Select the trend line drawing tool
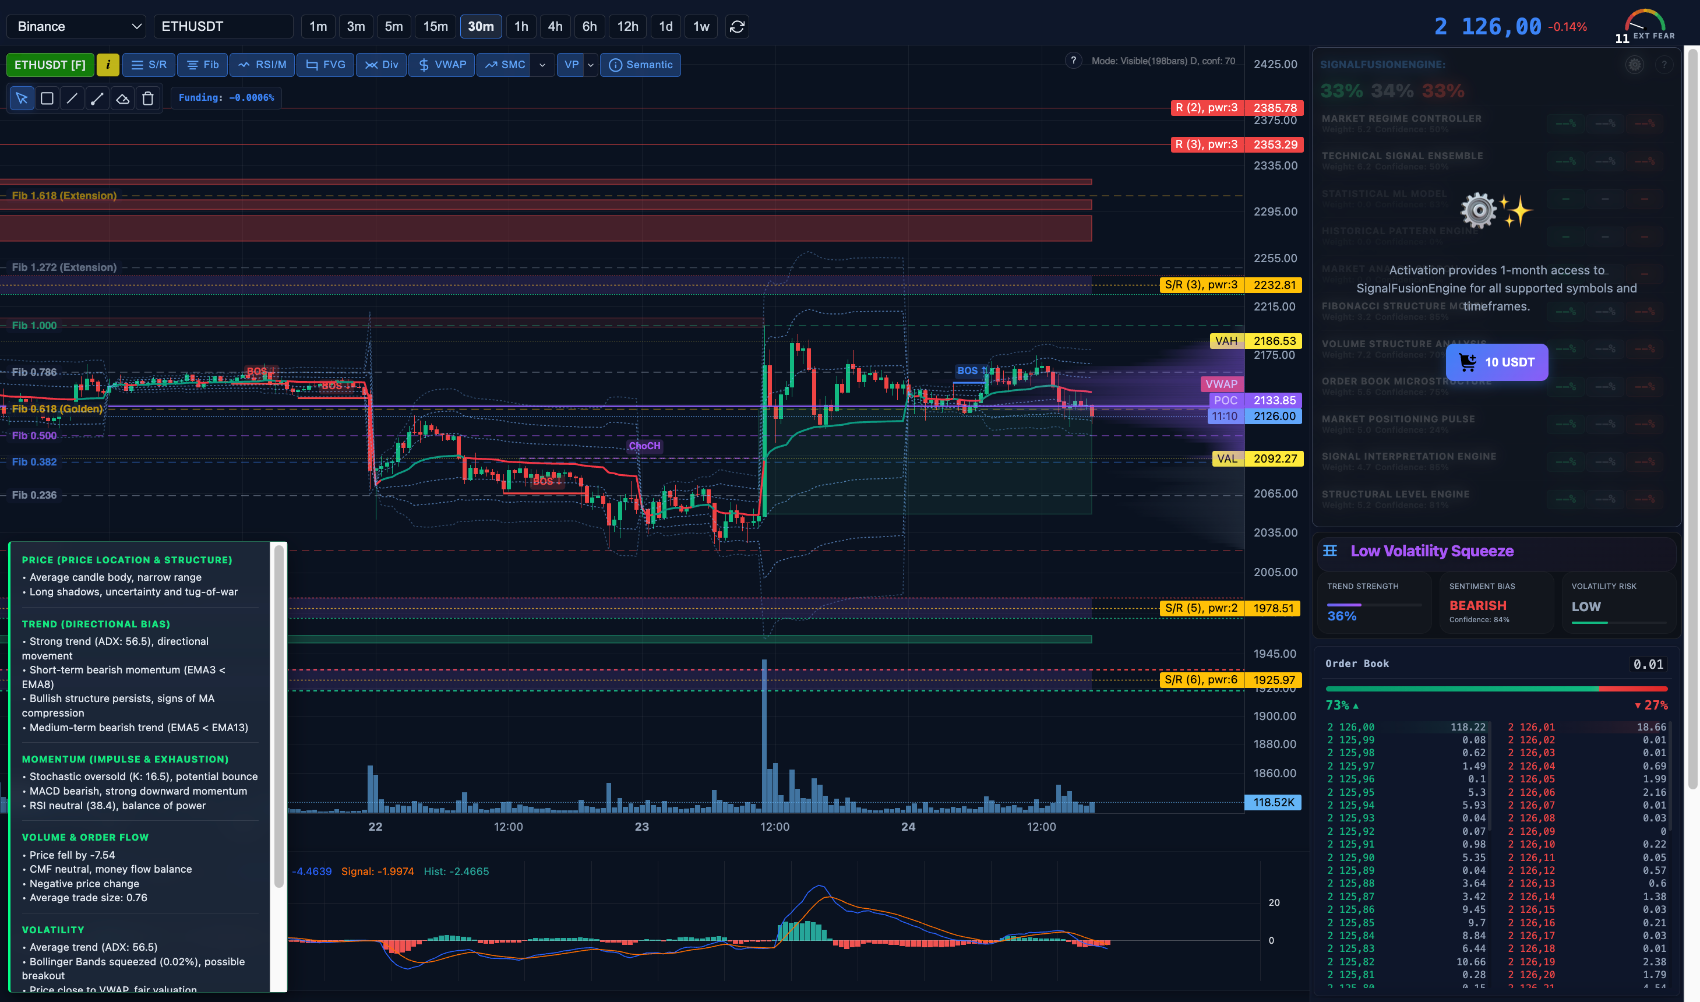The height and width of the screenshot is (1002, 1700). coord(72,98)
